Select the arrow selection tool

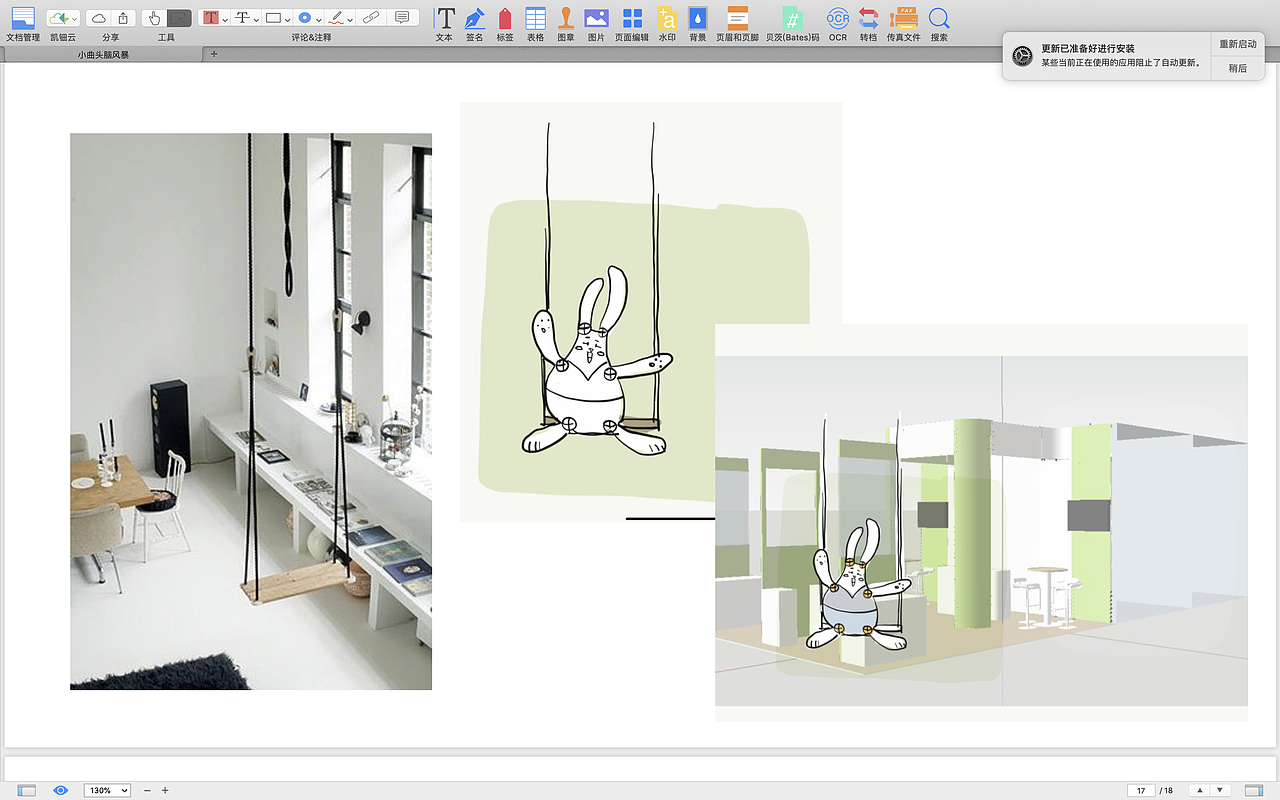click(179, 18)
